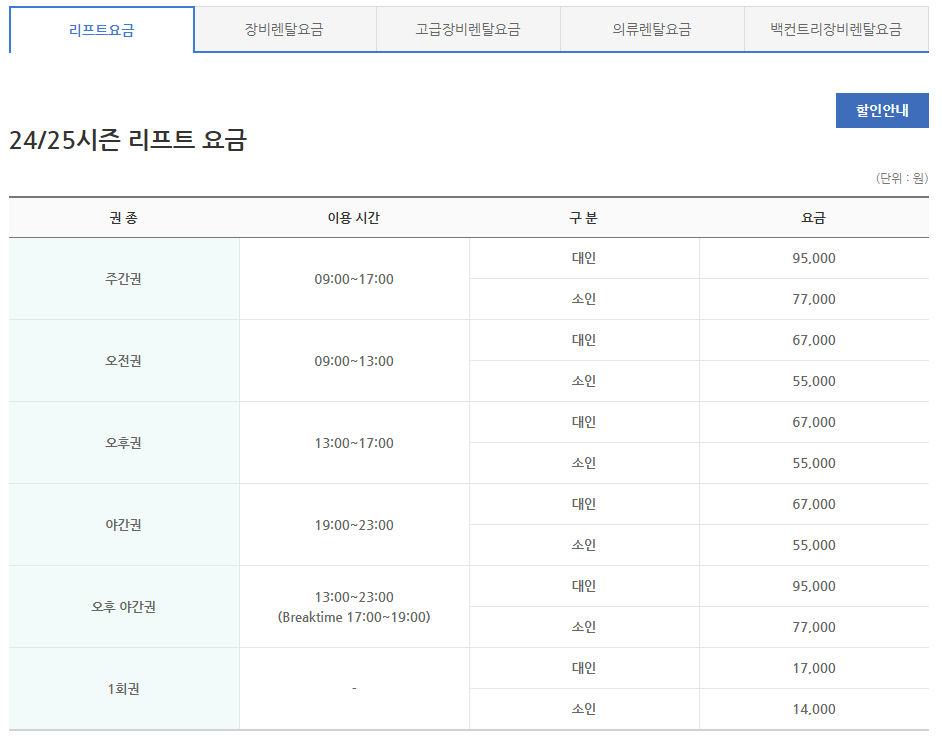Image resolution: width=942 pixels, height=750 pixels.
Task: Click the 오후권 소인 price 55,000
Action: pyautogui.click(x=814, y=463)
